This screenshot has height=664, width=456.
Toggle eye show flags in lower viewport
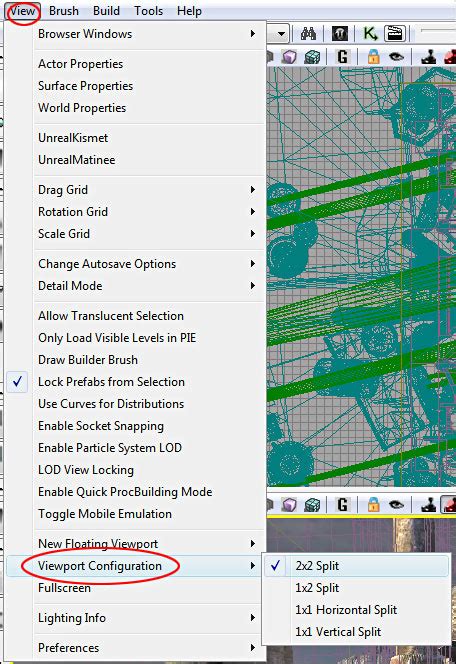coord(396,505)
